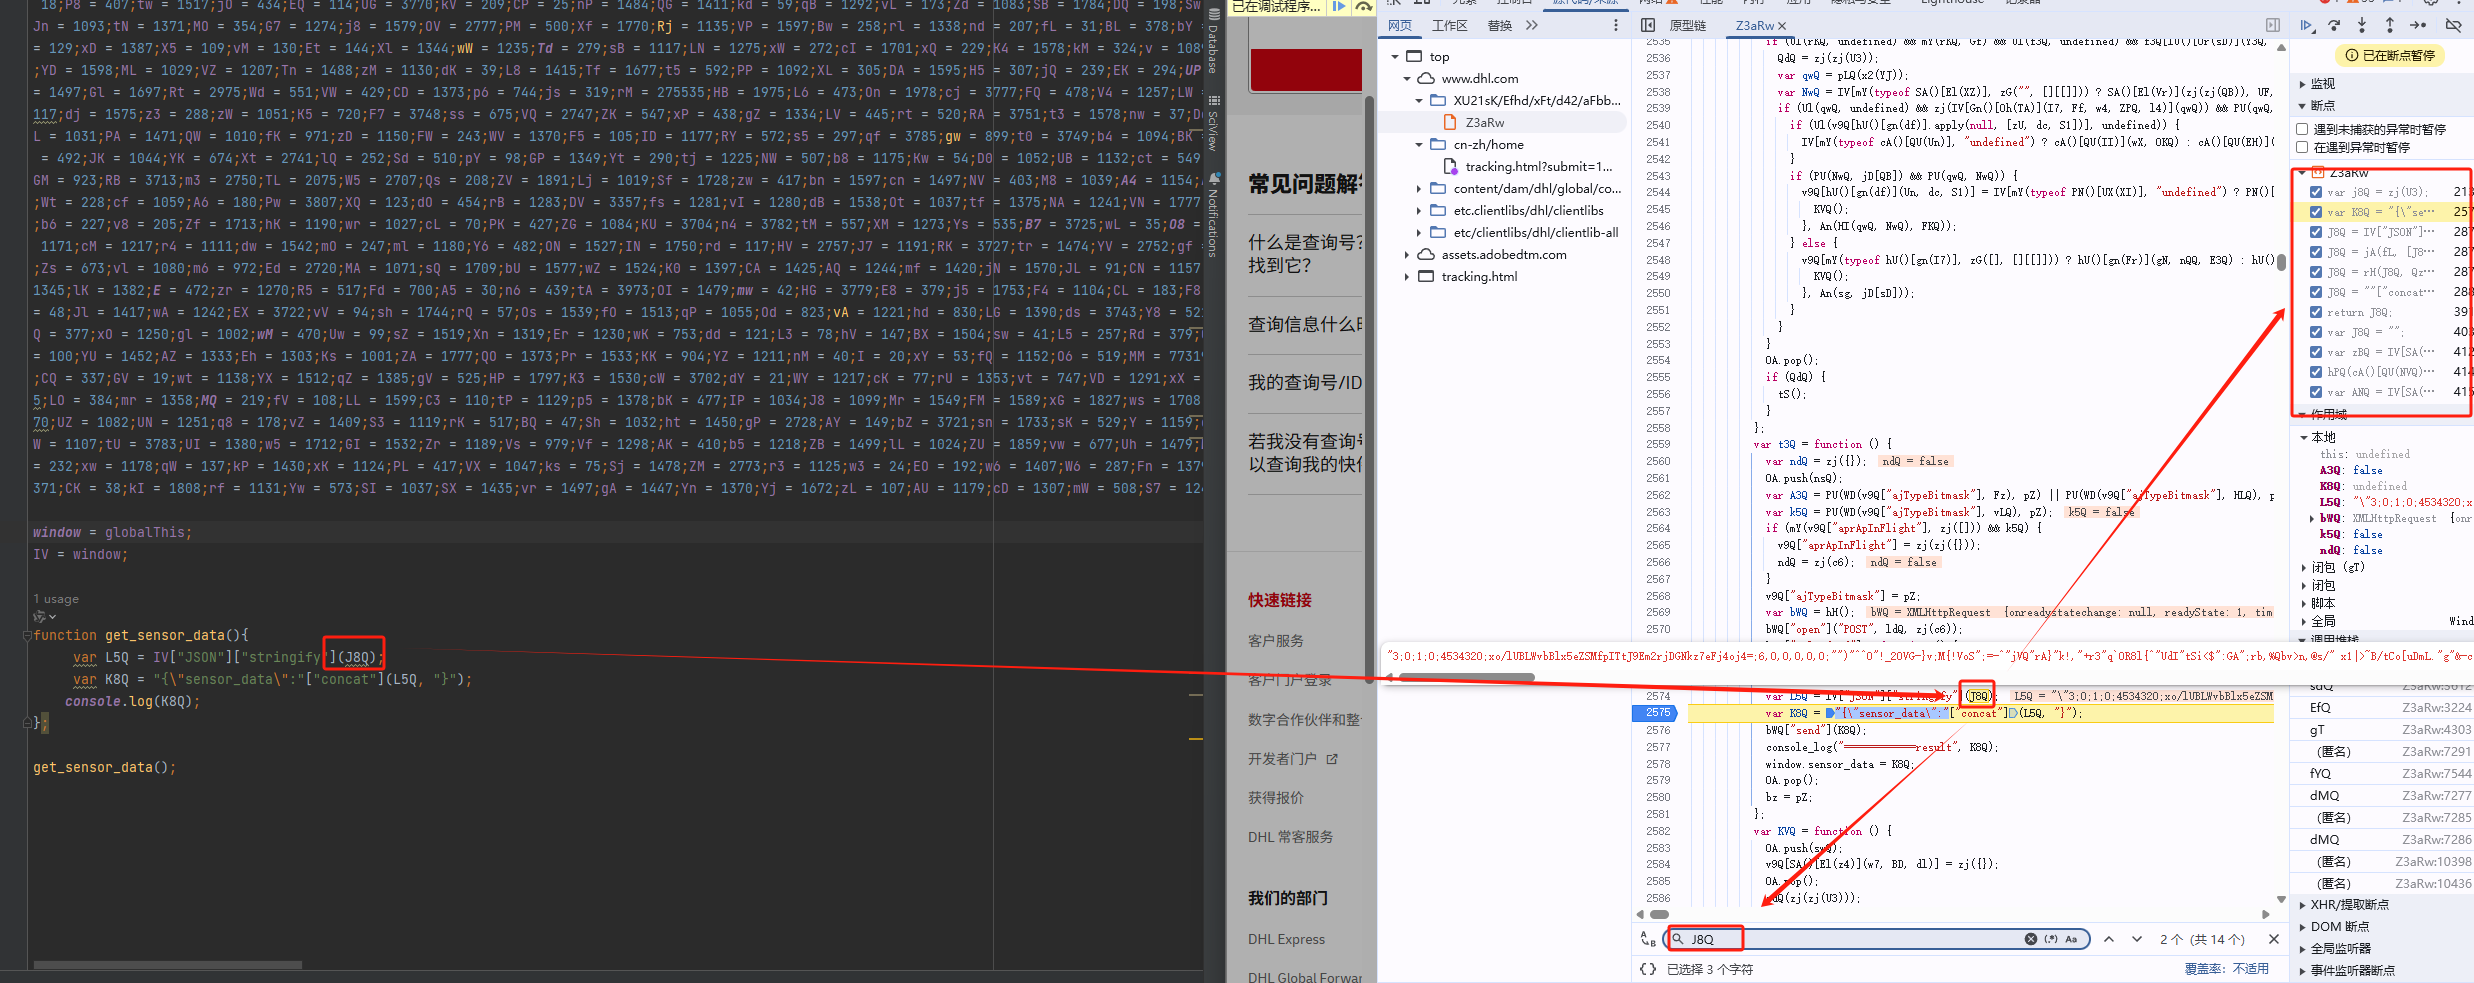This screenshot has height=983, width=2474.
Task: Collapse the top frame tree node
Action: pos(1395,56)
